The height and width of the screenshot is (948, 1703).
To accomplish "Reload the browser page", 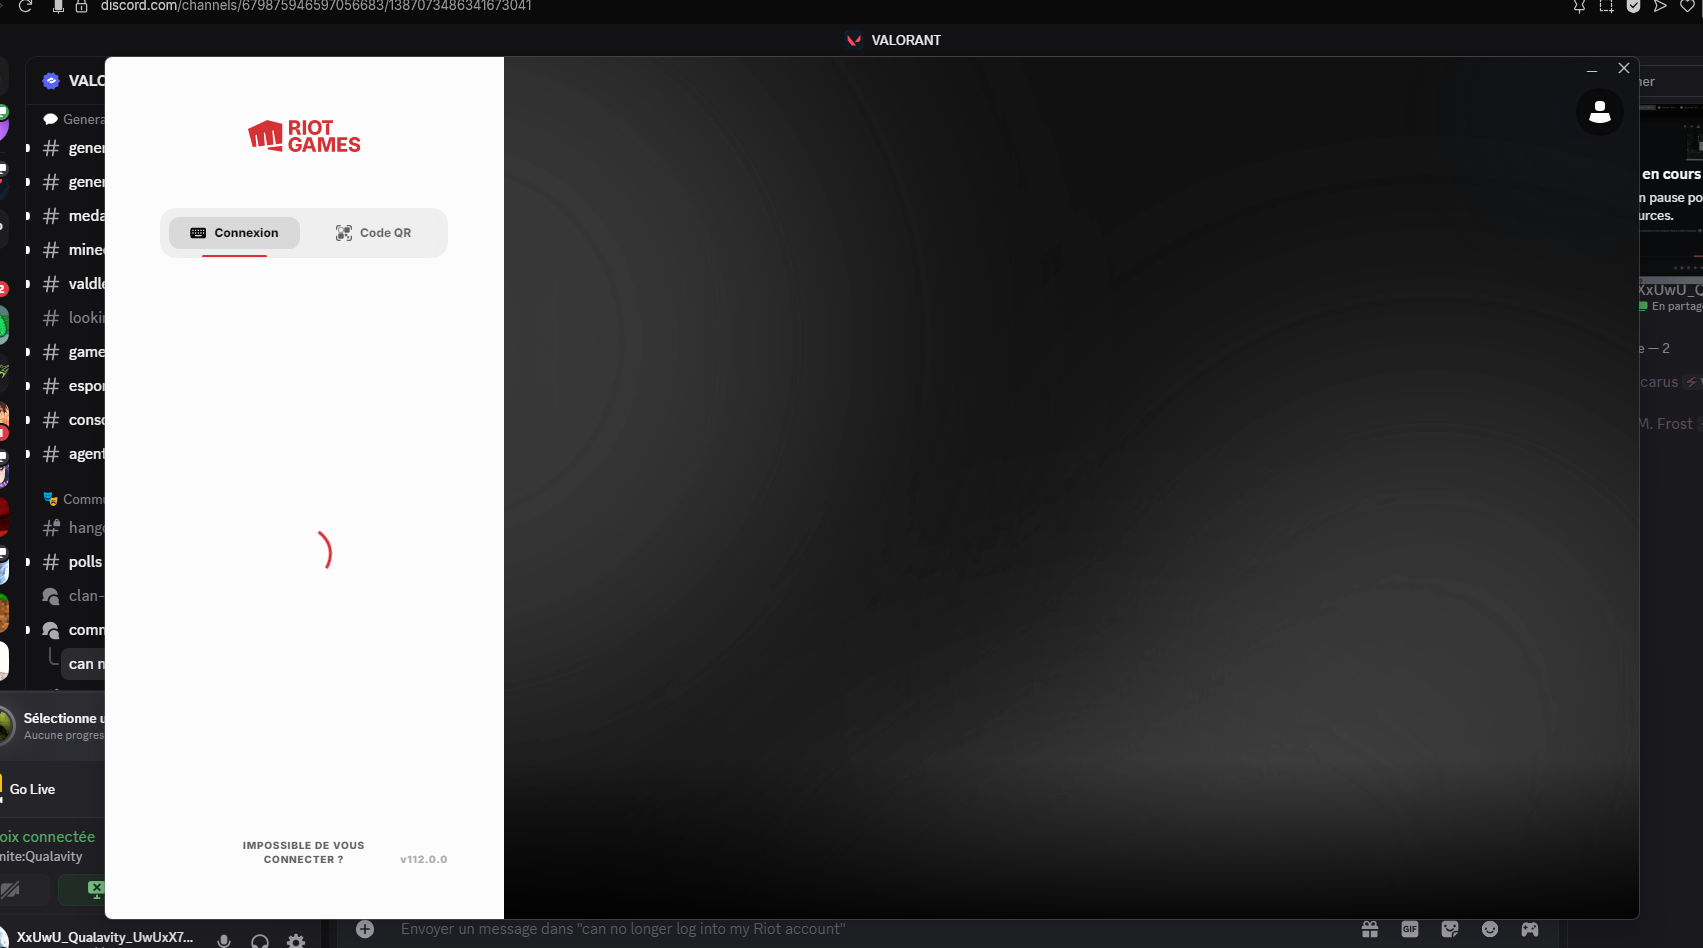I will 26,6.
